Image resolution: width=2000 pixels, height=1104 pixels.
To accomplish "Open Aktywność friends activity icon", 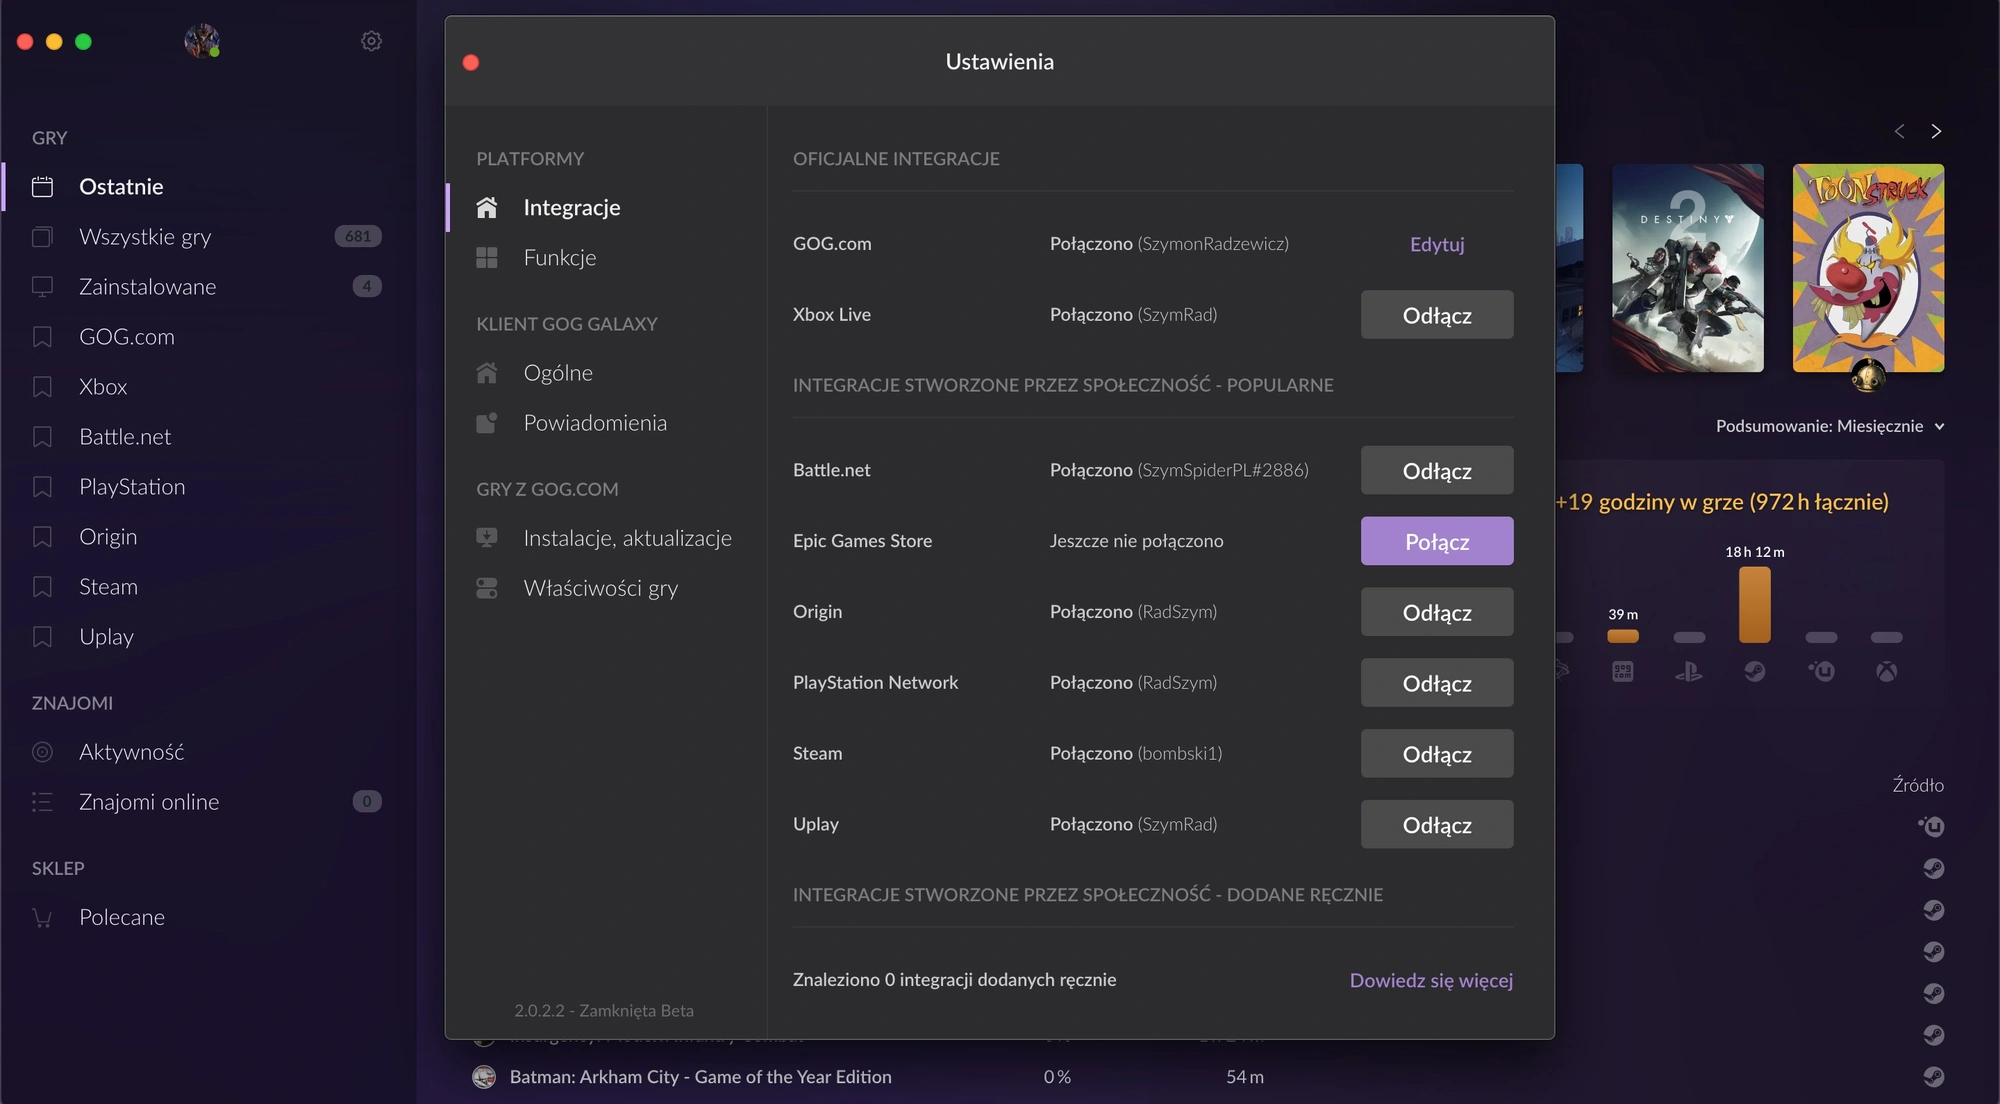I will coord(42,752).
